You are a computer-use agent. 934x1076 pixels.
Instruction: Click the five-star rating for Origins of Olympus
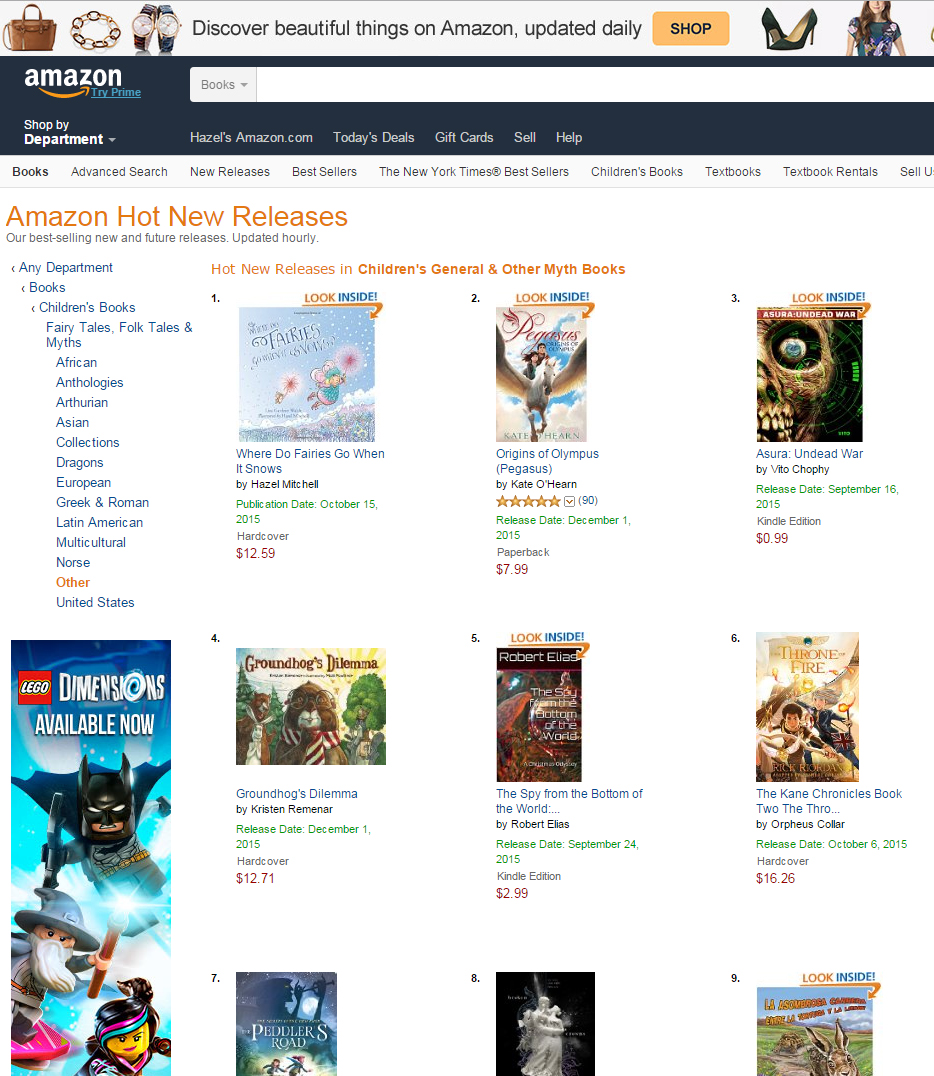point(528,502)
